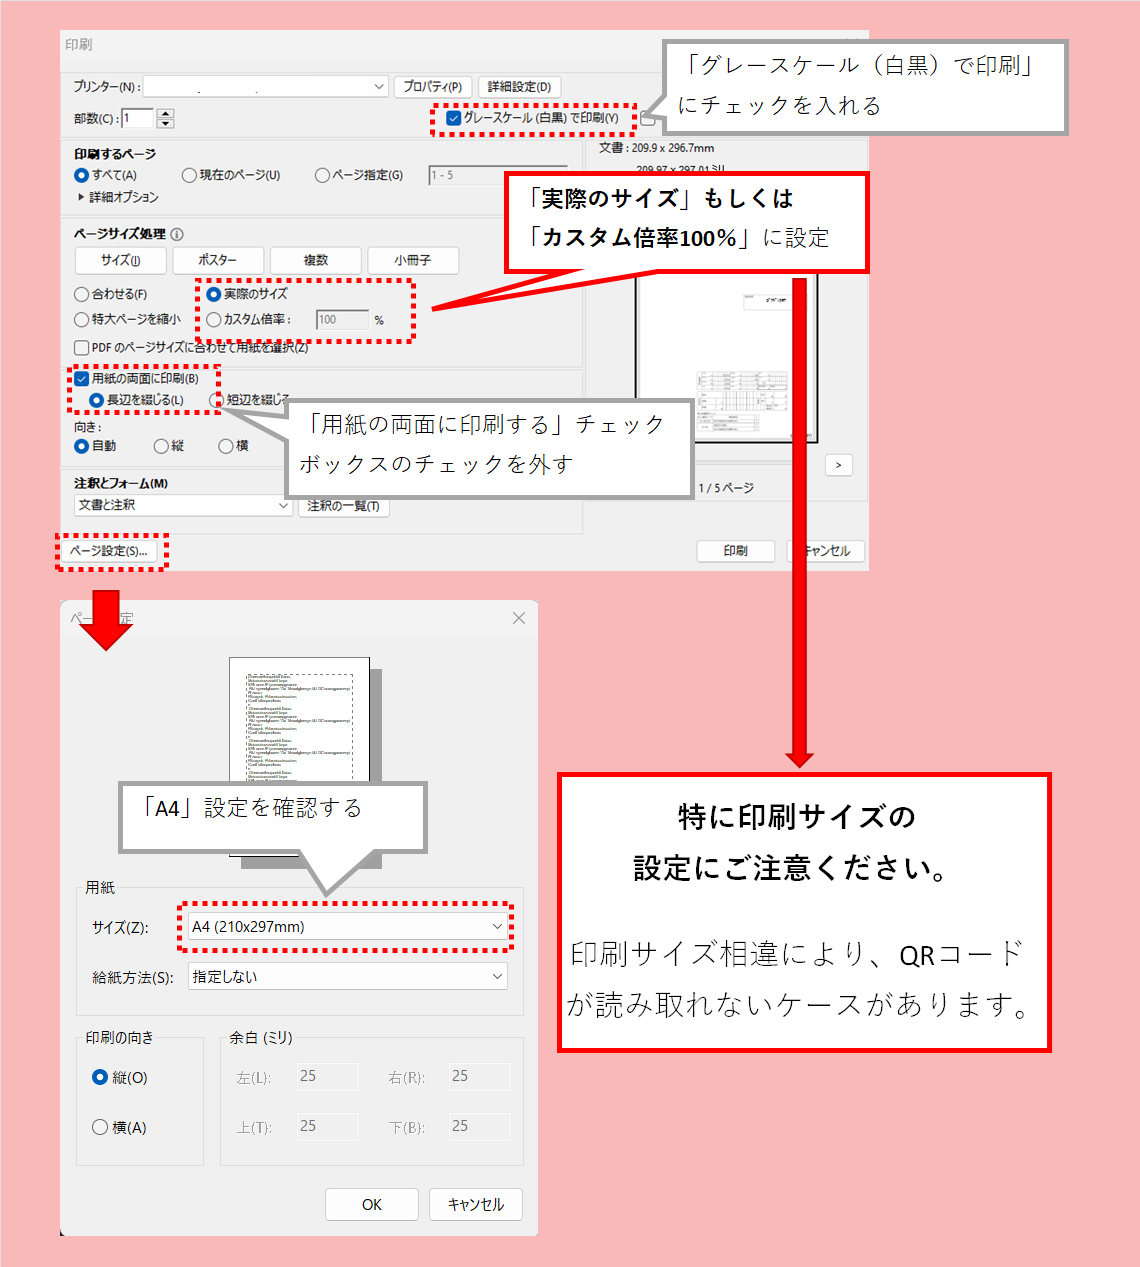1140x1267 pixels.
Task: Select the 複数 tab button
Action: (315, 260)
